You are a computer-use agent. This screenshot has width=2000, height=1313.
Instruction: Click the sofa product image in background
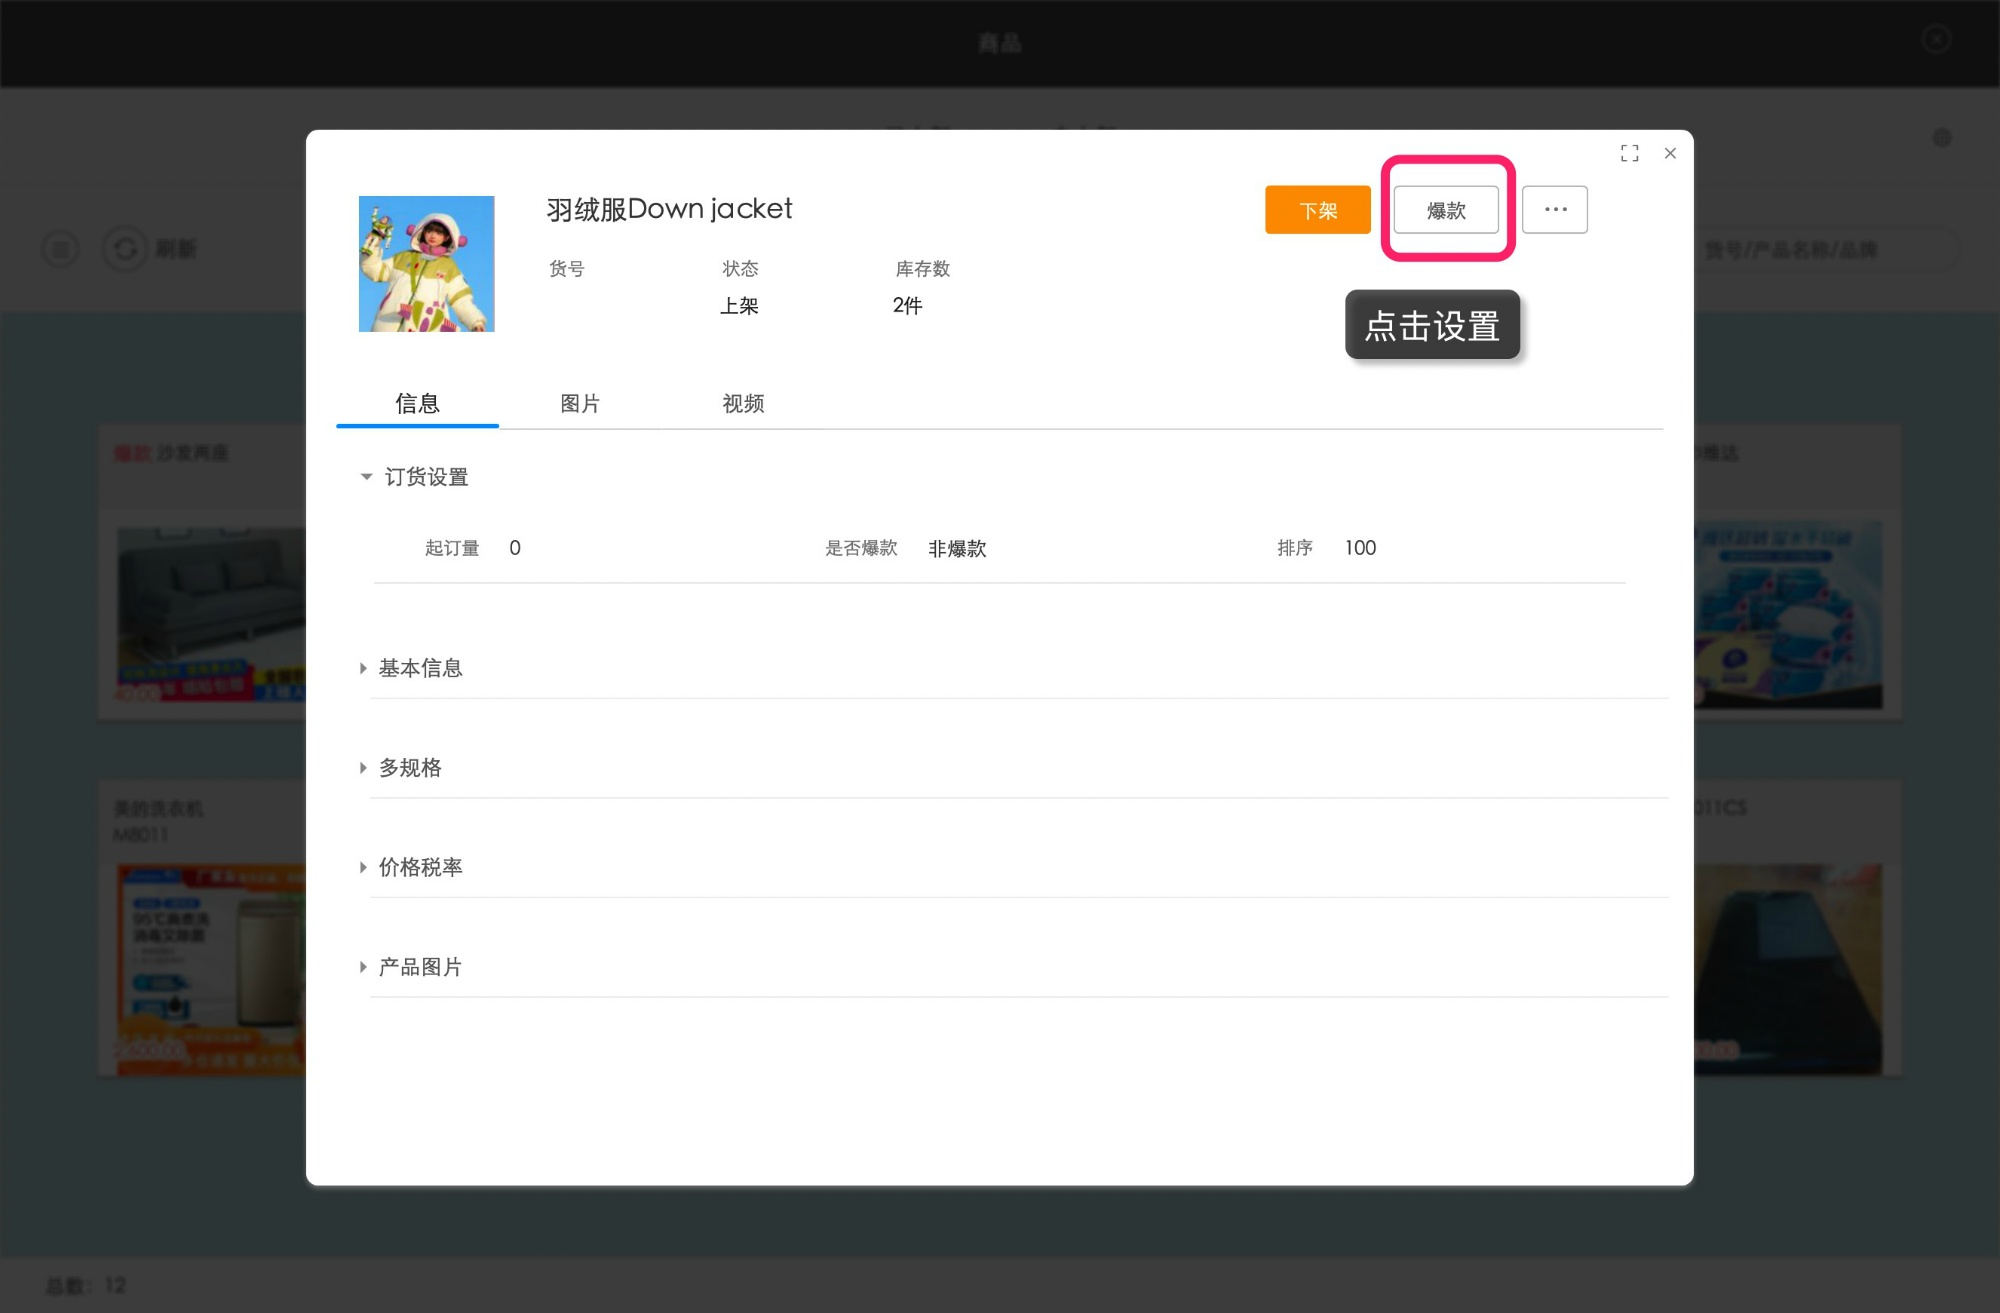point(211,614)
